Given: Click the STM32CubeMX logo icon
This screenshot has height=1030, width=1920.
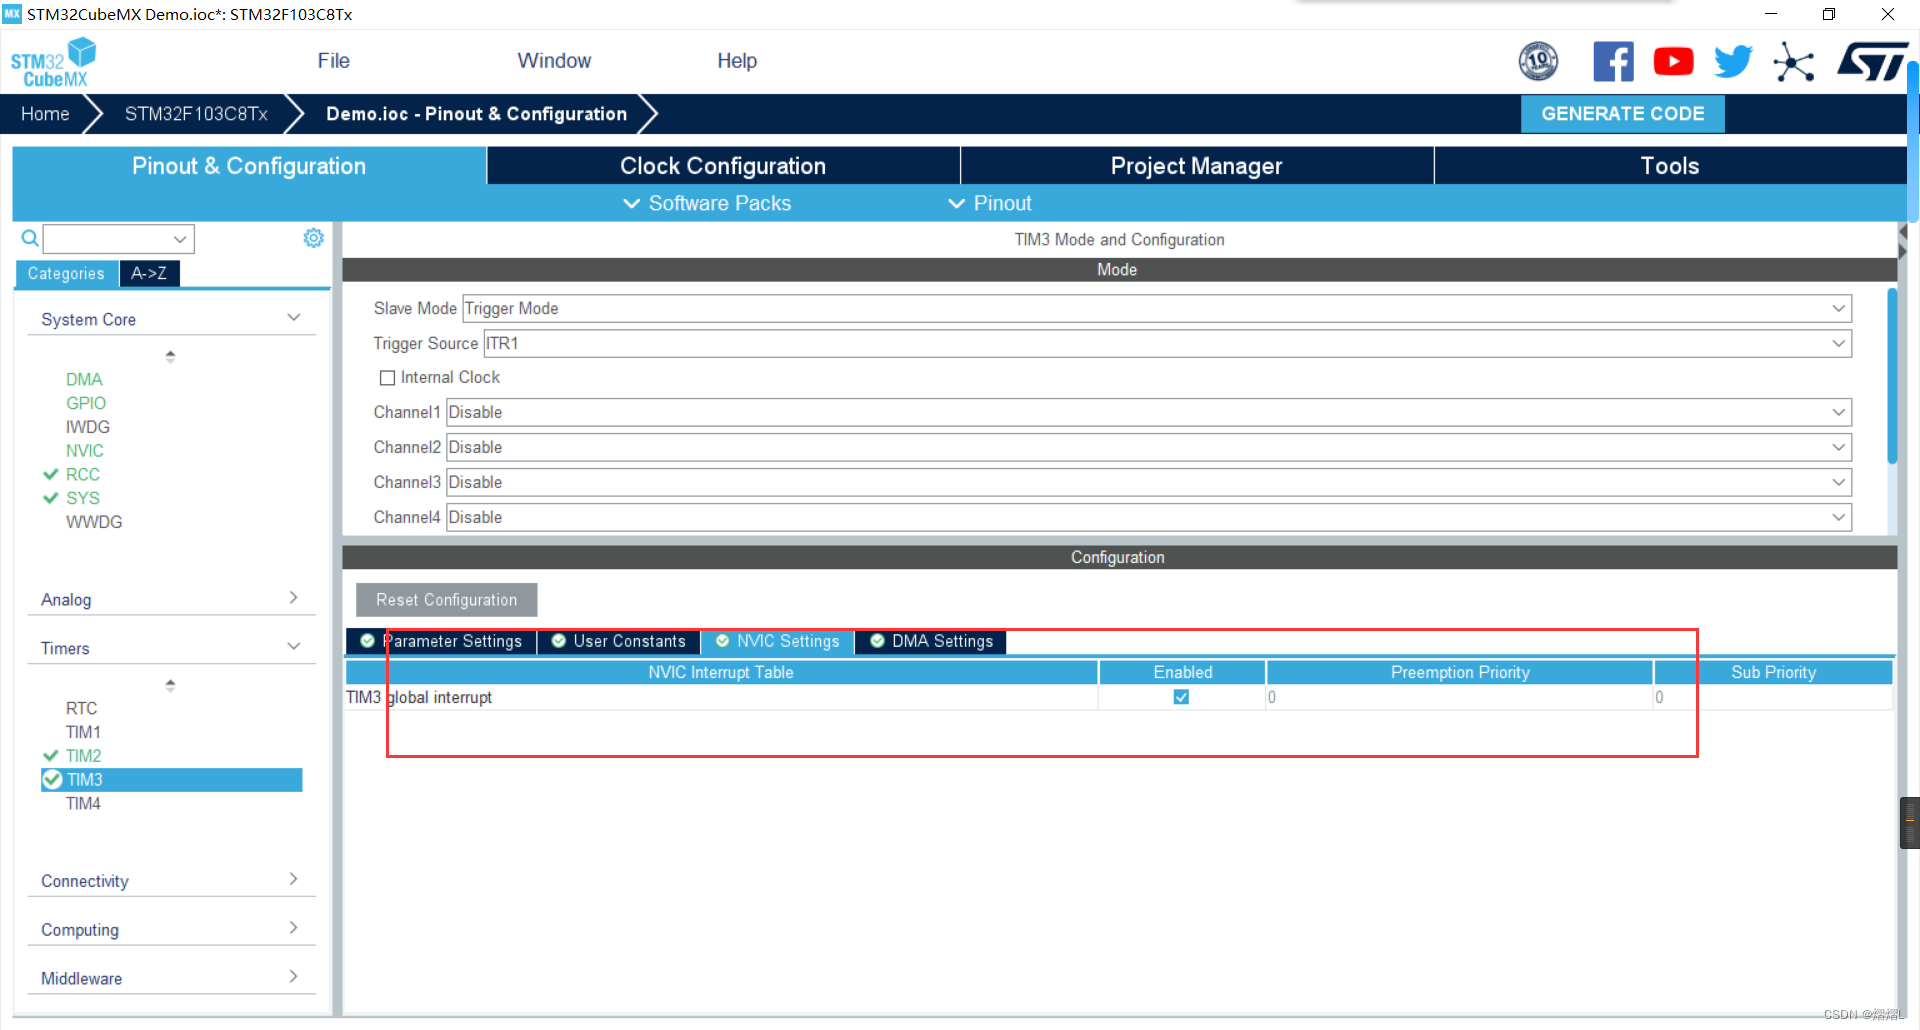Looking at the screenshot, I should (53, 62).
